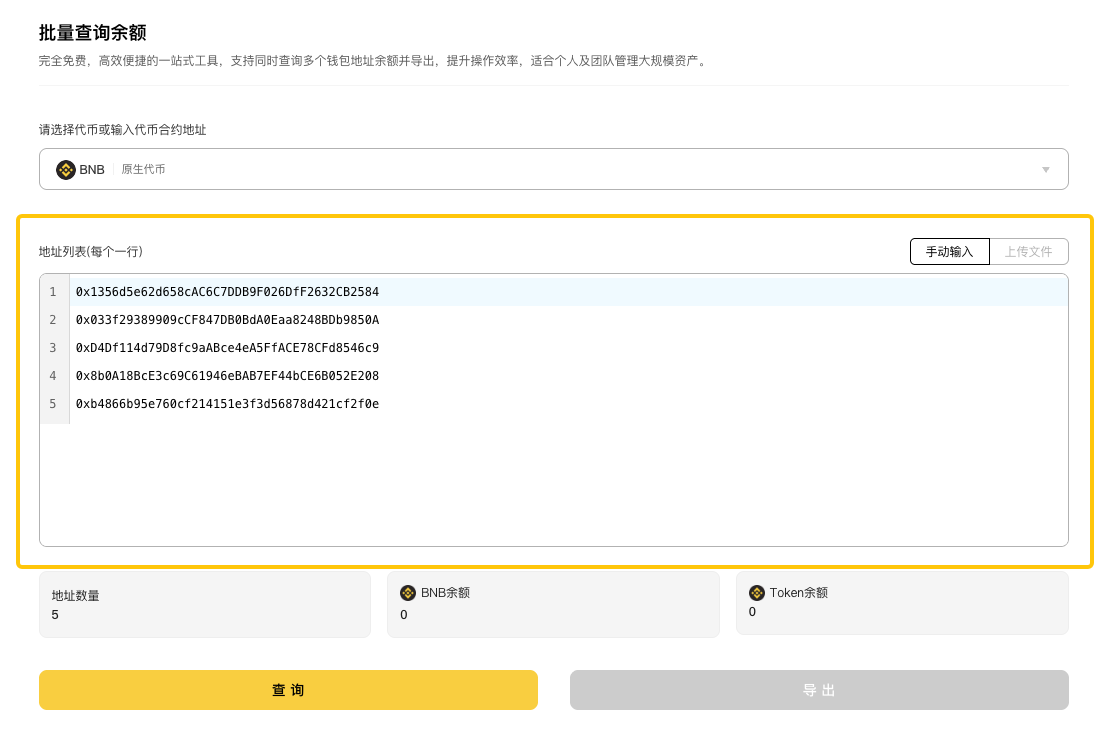
Task: Click line number 5 in editor gutter
Action: pos(53,404)
